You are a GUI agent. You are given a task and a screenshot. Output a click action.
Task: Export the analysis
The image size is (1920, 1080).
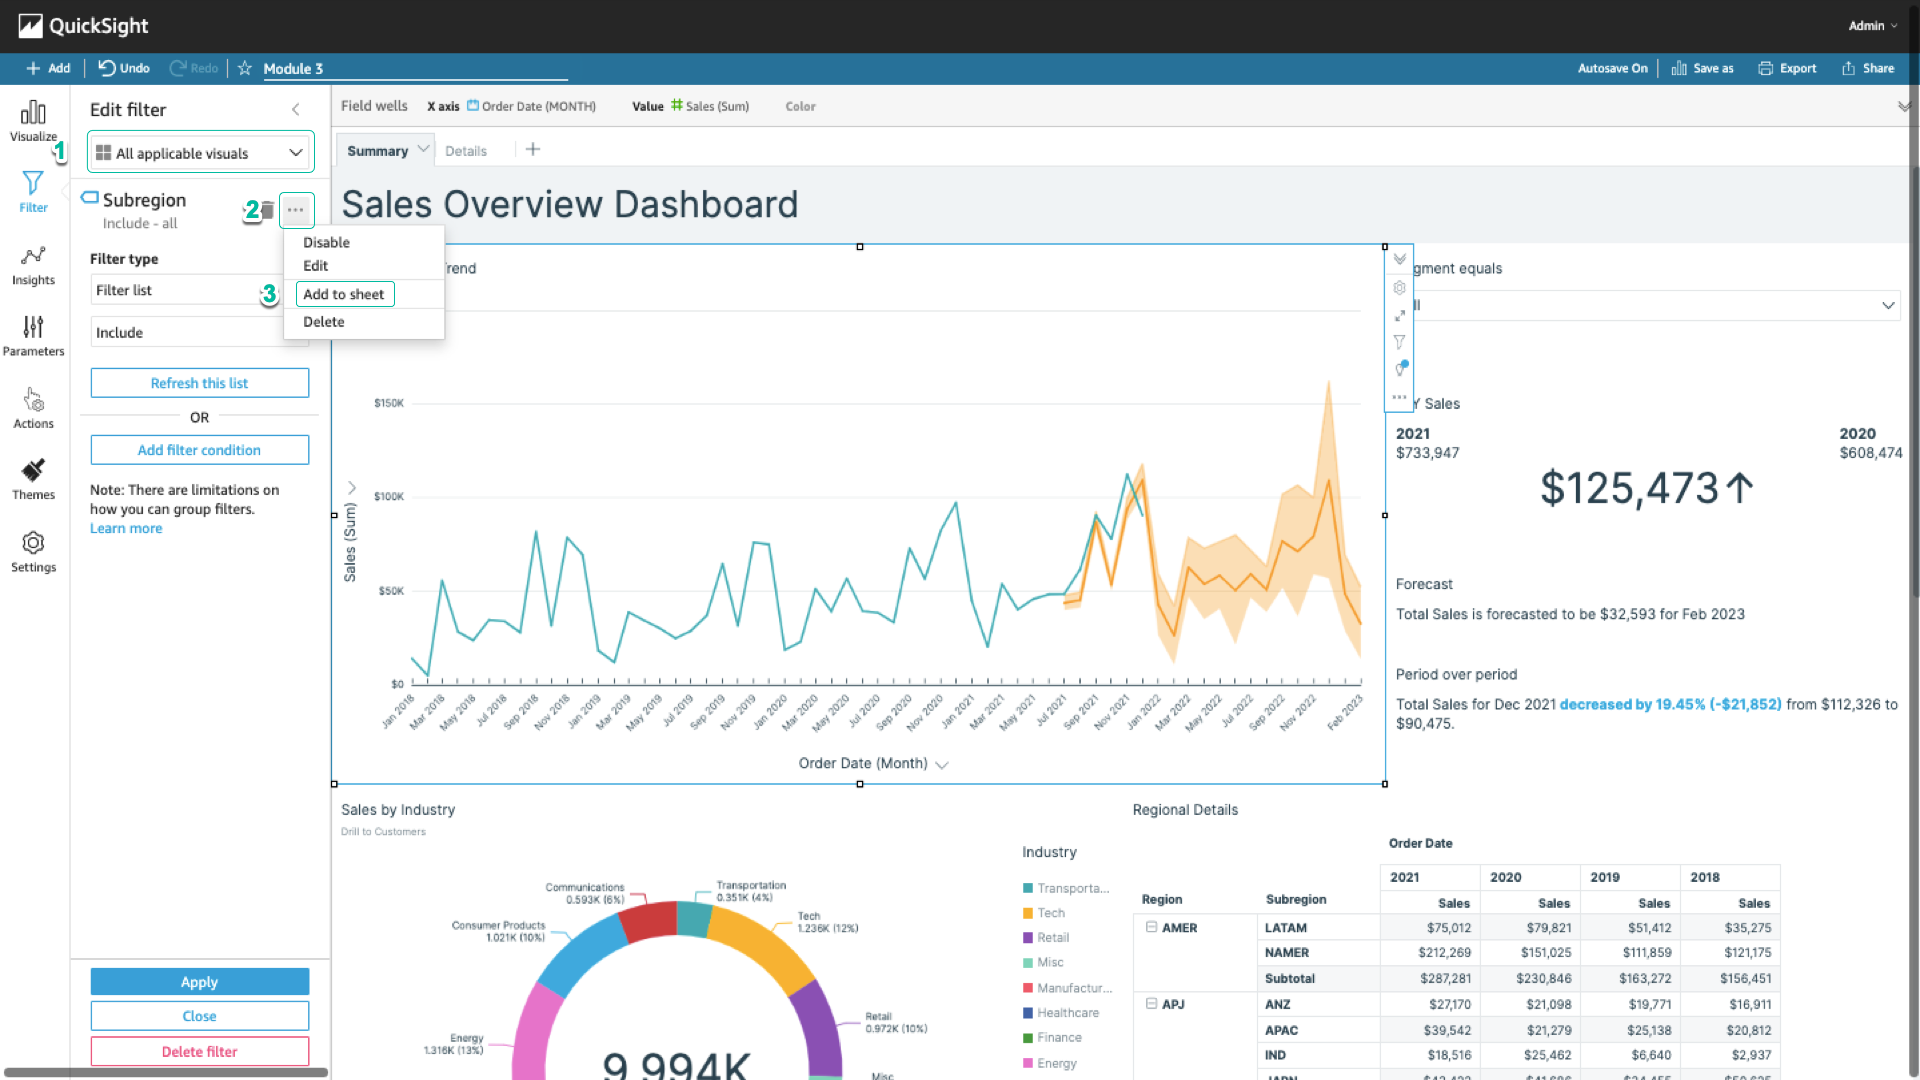1787,68
